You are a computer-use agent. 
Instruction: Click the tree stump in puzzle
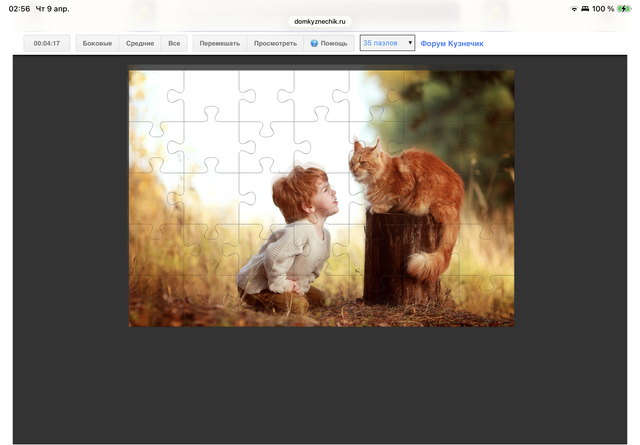(400, 258)
